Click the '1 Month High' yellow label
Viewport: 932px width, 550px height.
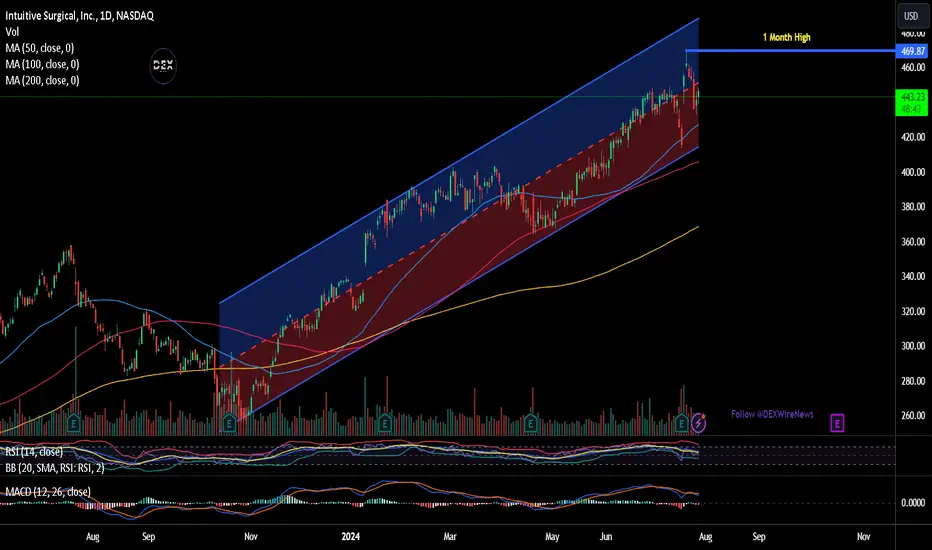[x=786, y=37]
